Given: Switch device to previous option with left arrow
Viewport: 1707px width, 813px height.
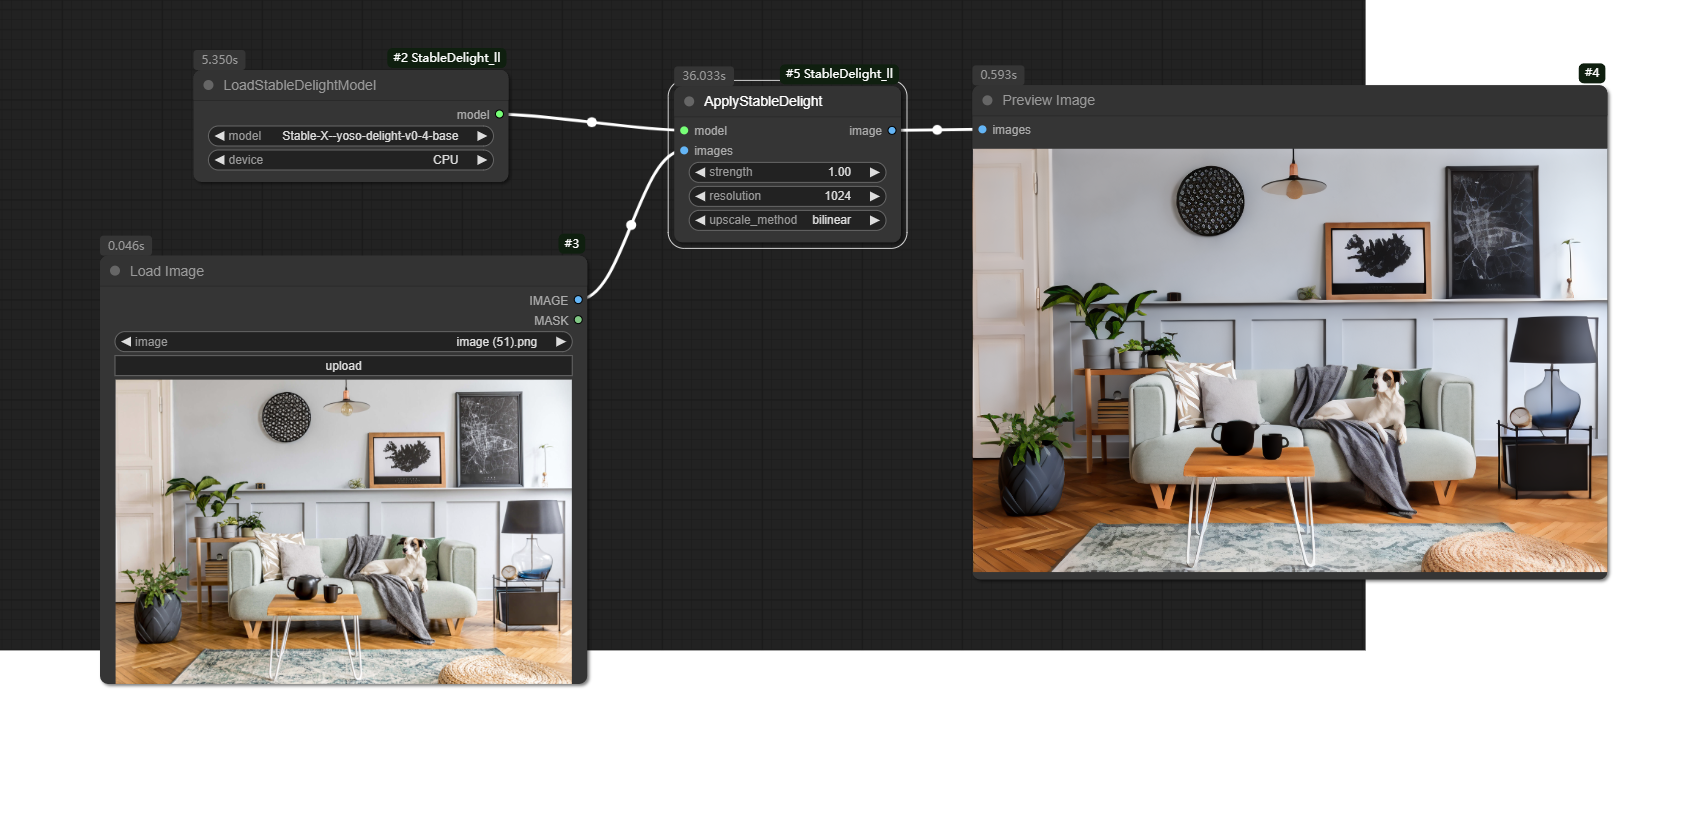Looking at the screenshot, I should tap(219, 160).
